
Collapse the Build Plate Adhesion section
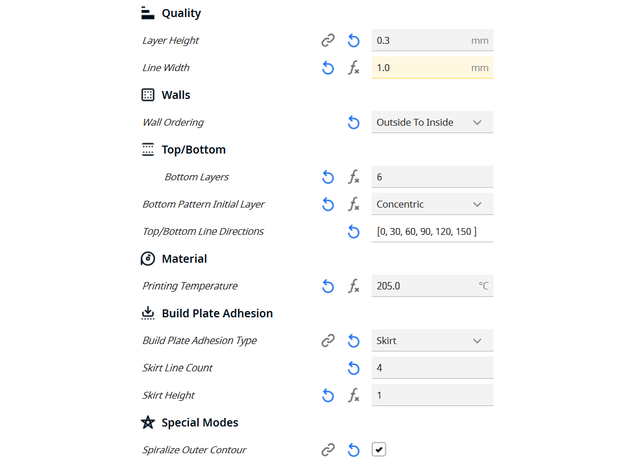coord(216,314)
